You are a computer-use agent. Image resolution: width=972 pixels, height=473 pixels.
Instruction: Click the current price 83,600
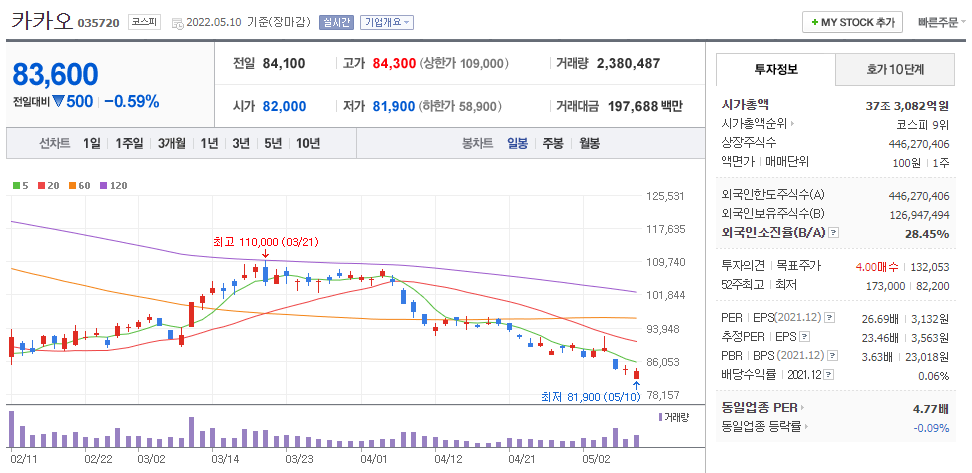pos(55,75)
